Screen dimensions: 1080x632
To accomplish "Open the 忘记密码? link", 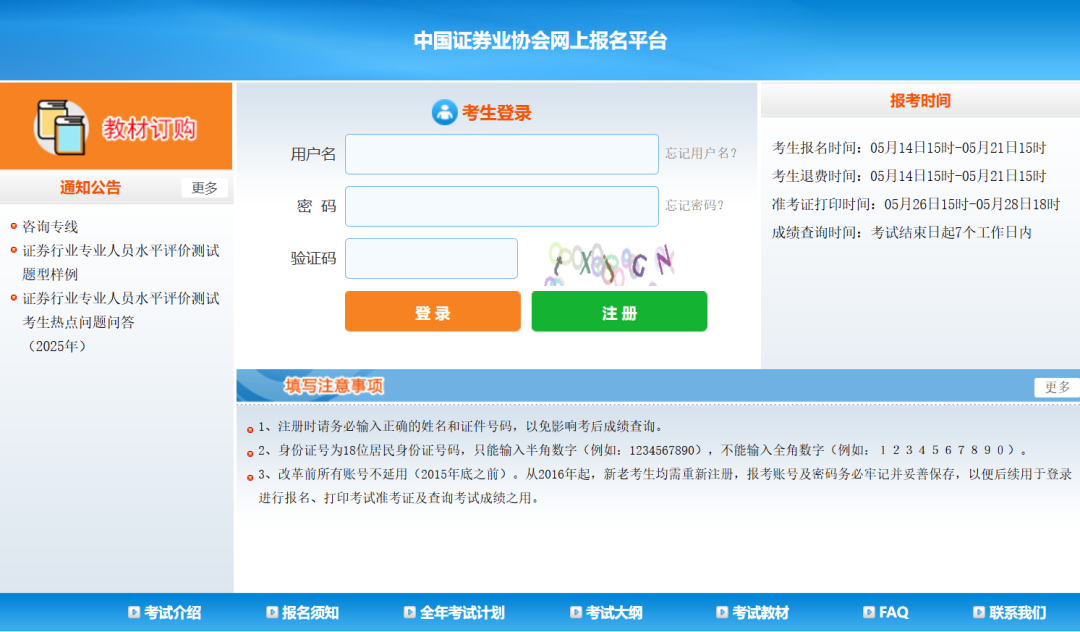I will coord(694,205).
